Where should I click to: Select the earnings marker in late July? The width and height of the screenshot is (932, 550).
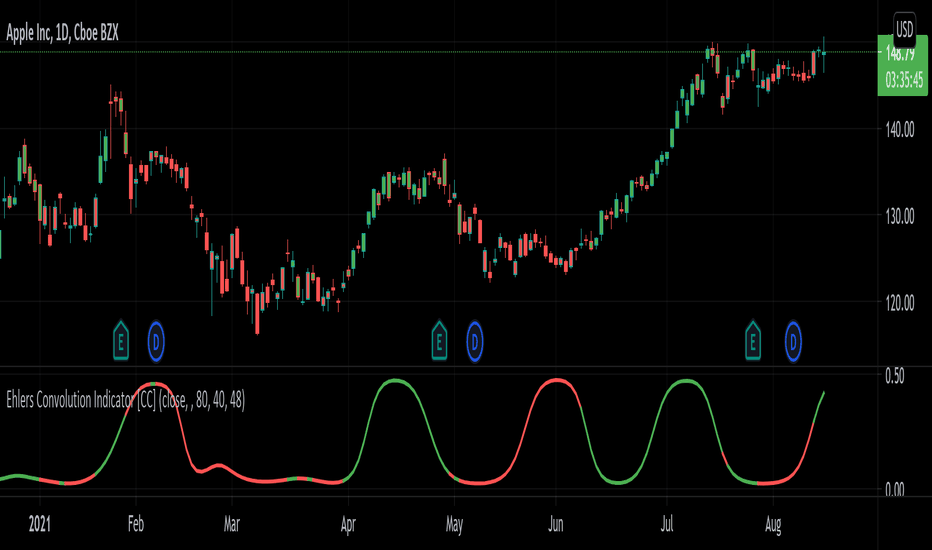[x=753, y=341]
